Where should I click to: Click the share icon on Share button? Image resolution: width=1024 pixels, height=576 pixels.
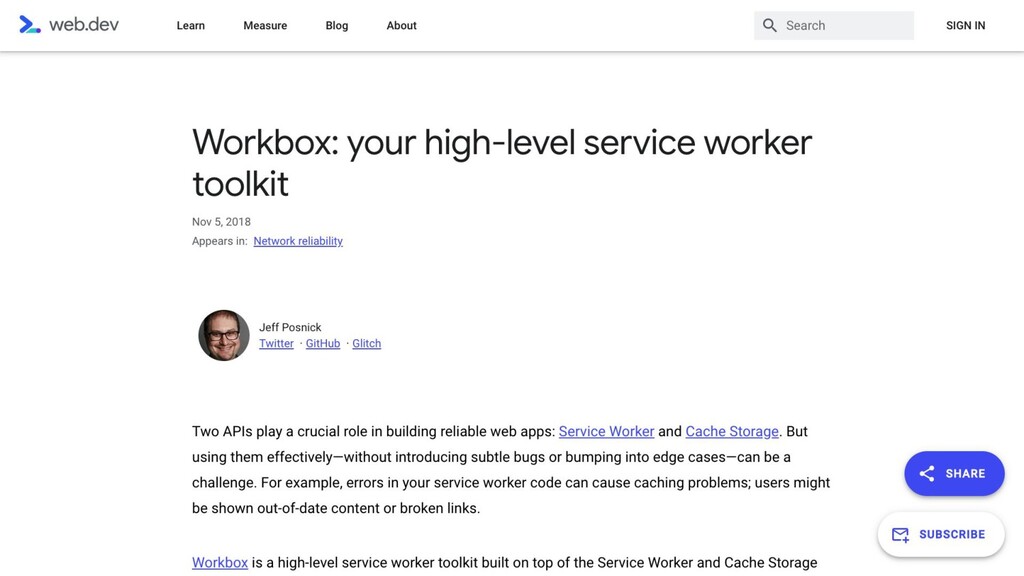point(927,473)
